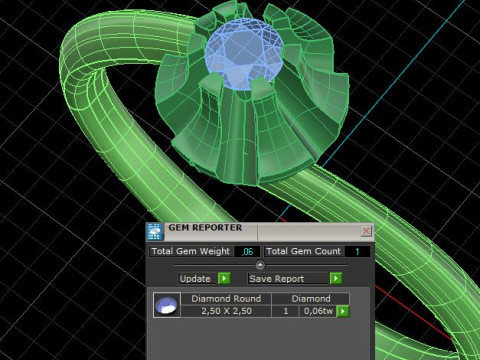The width and height of the screenshot is (480, 360).
Task: Click the Diamond material header cell
Action: point(311,299)
